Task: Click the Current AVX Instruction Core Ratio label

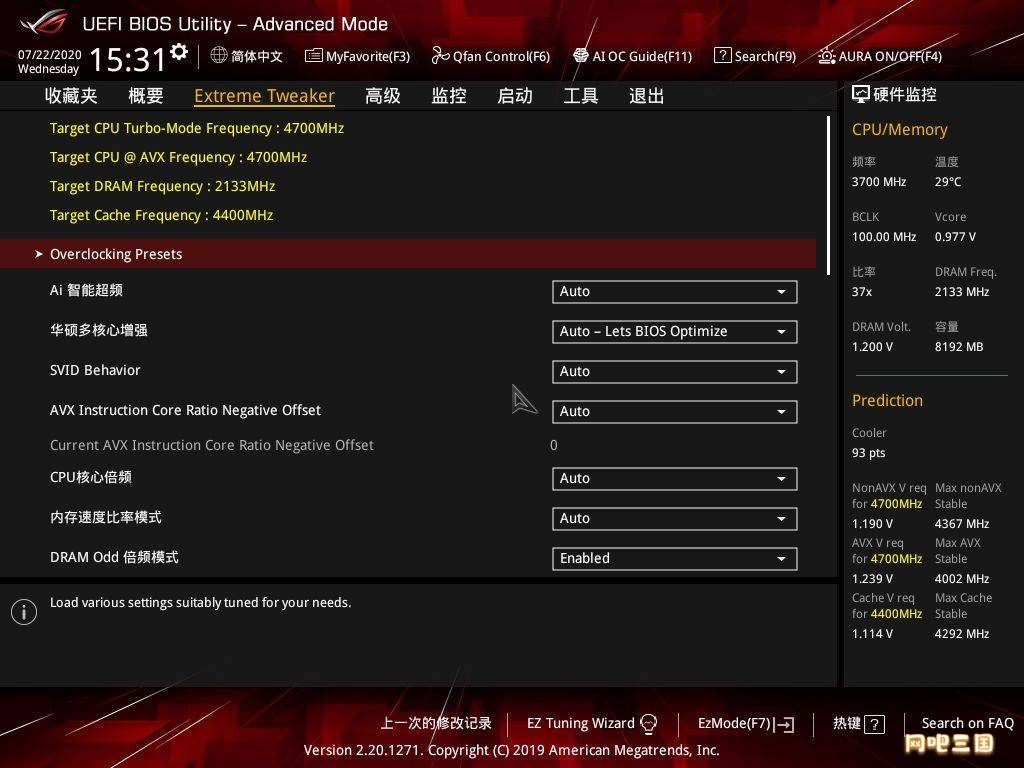Action: pos(212,445)
